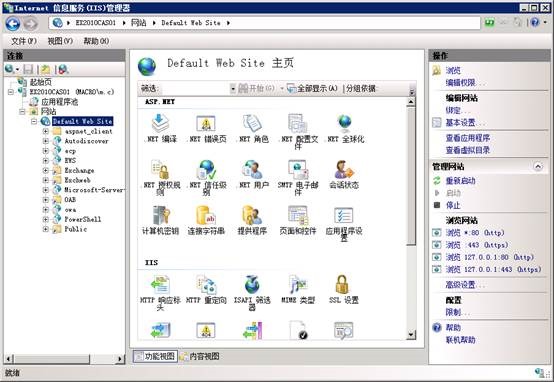
Task: Click the 高级设置 action link
Action: [x=464, y=284]
